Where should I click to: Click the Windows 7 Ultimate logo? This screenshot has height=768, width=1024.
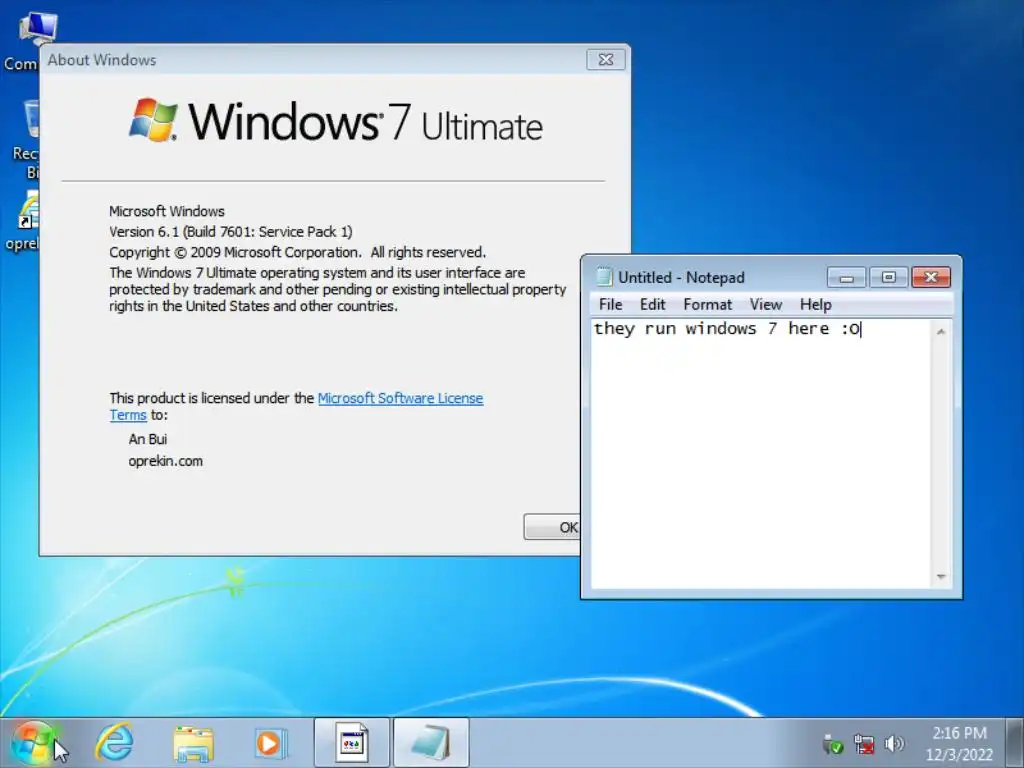pyautogui.click(x=336, y=121)
